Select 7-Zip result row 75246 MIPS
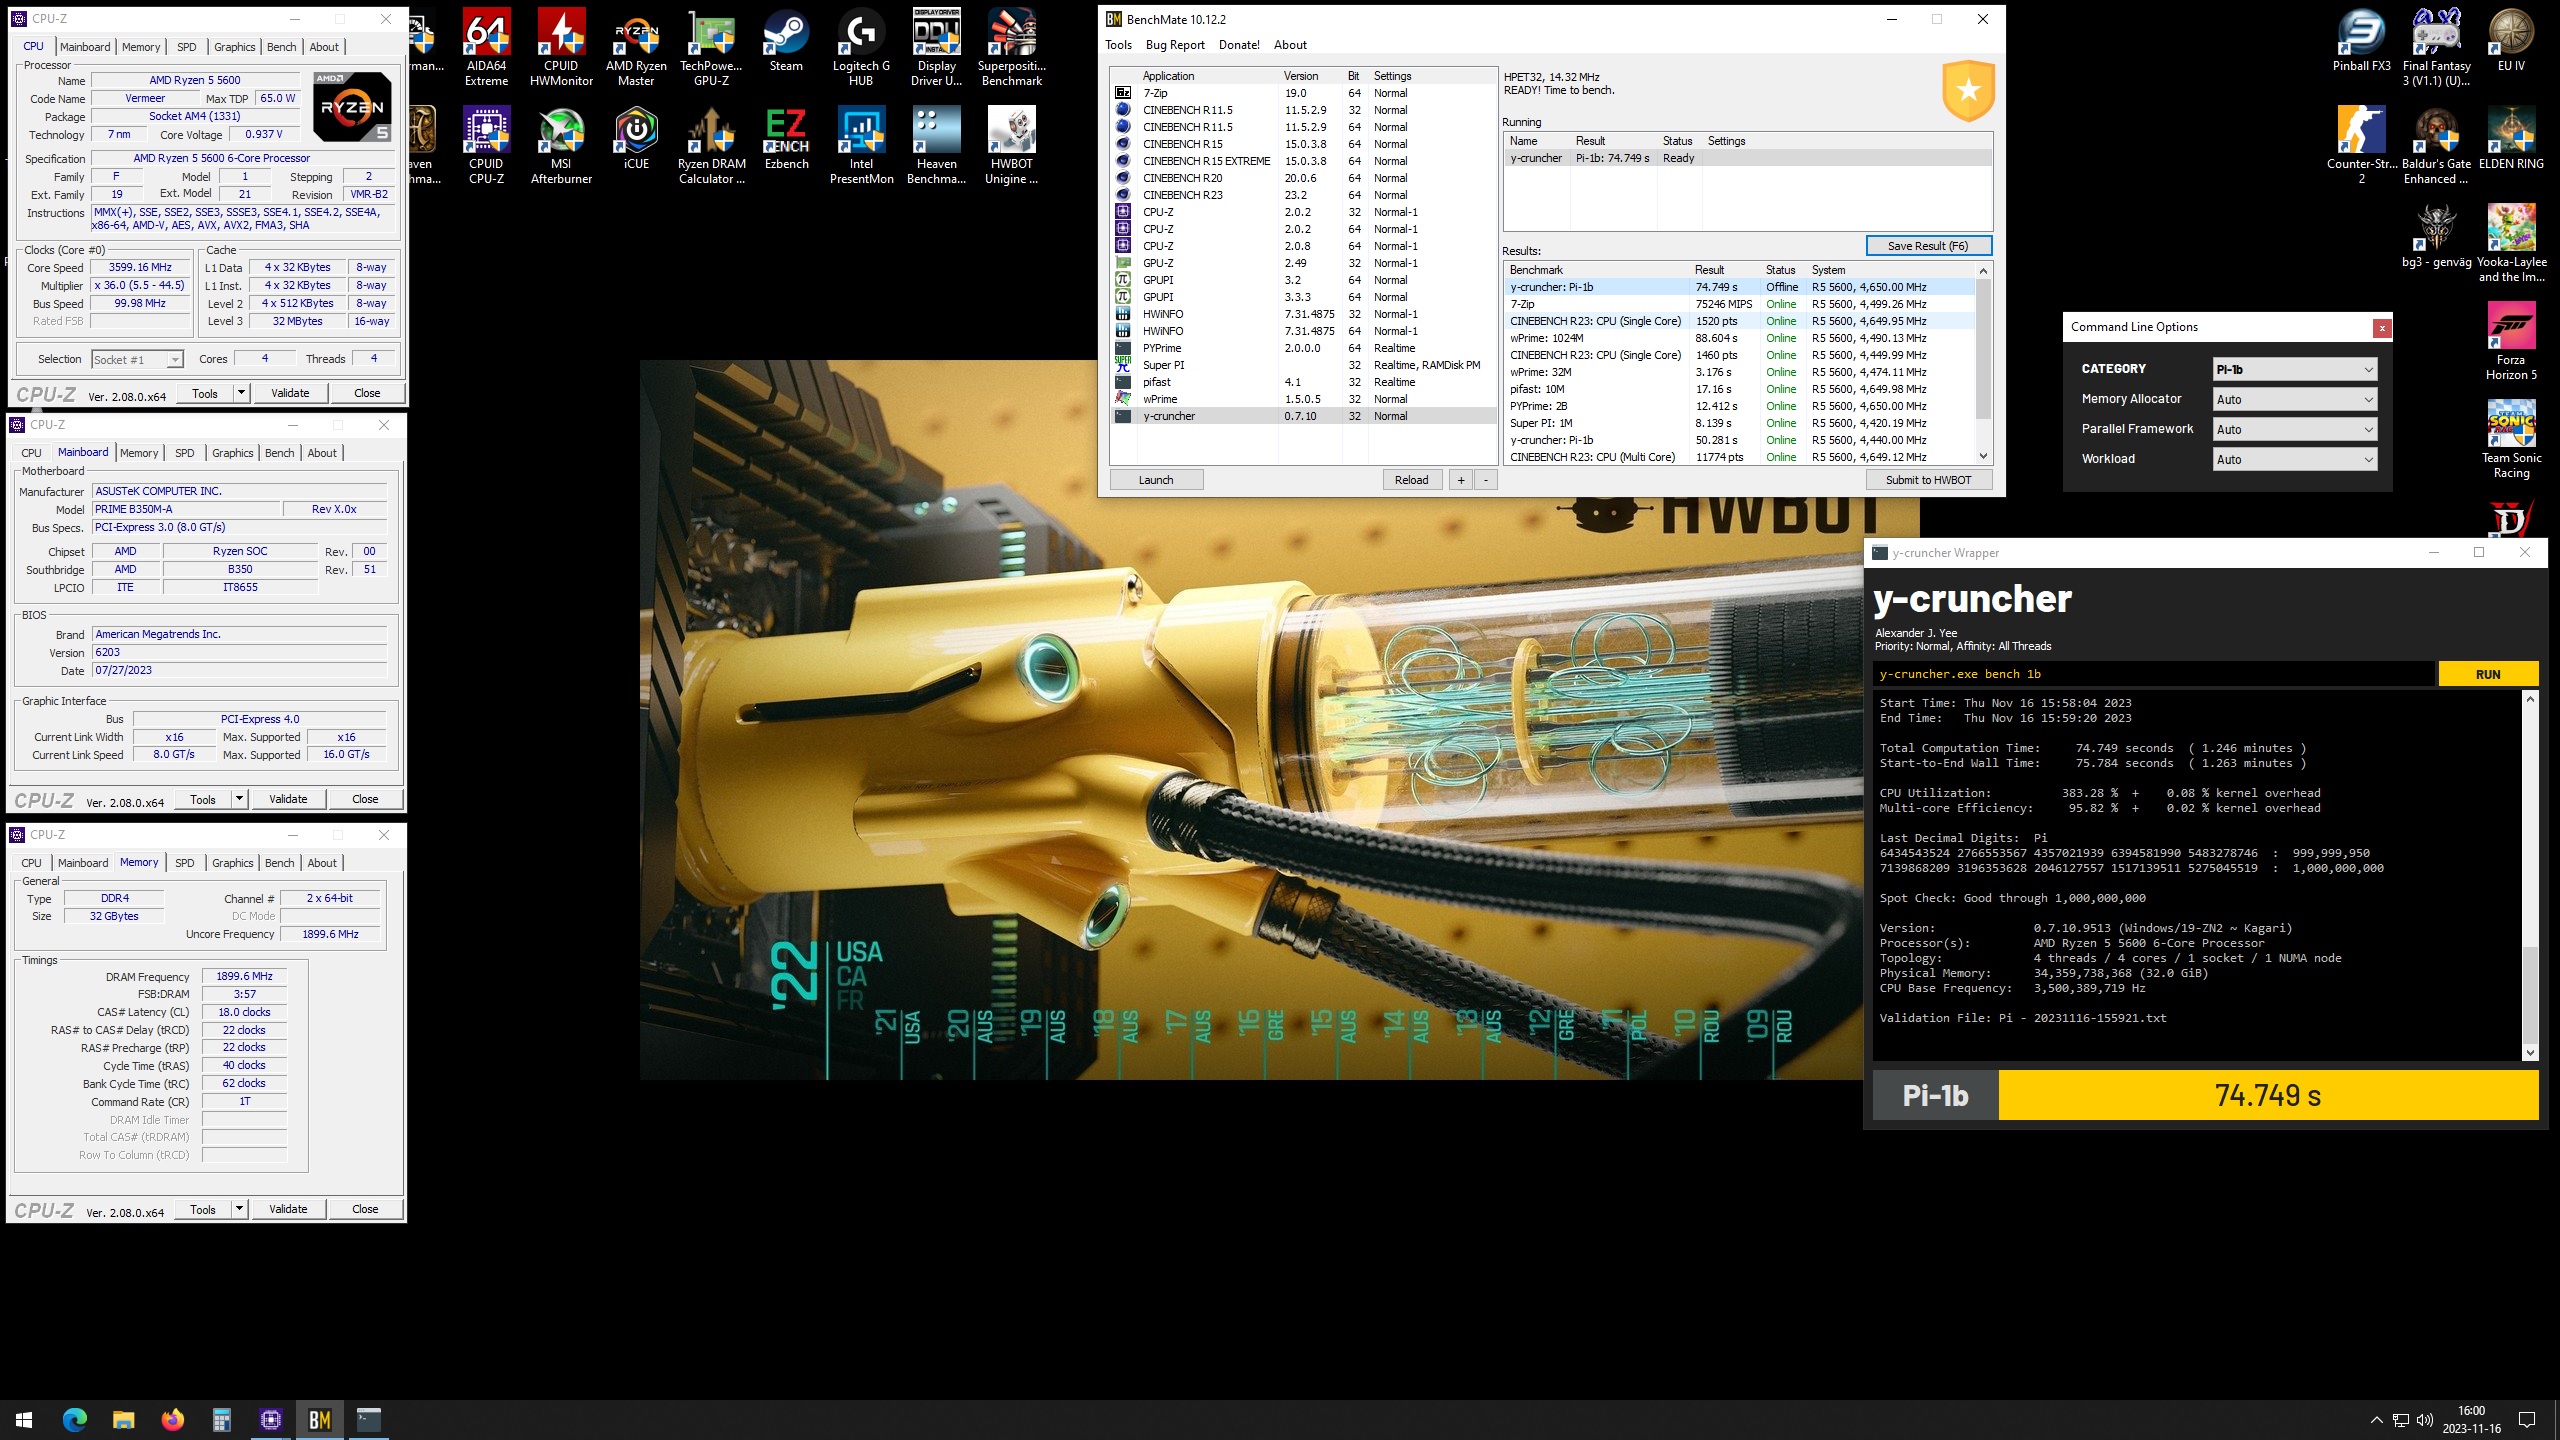The image size is (2560, 1440). [x=1740, y=304]
